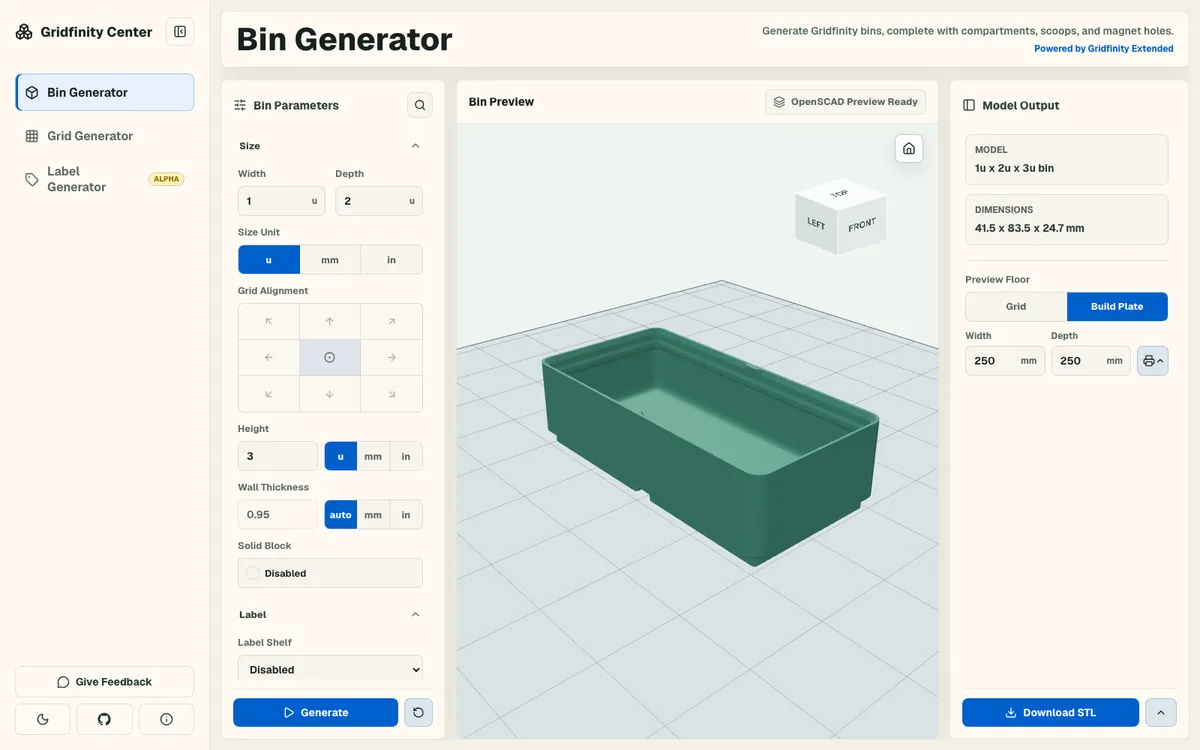
Task: Open the printer preset dropdown
Action: [1153, 361]
